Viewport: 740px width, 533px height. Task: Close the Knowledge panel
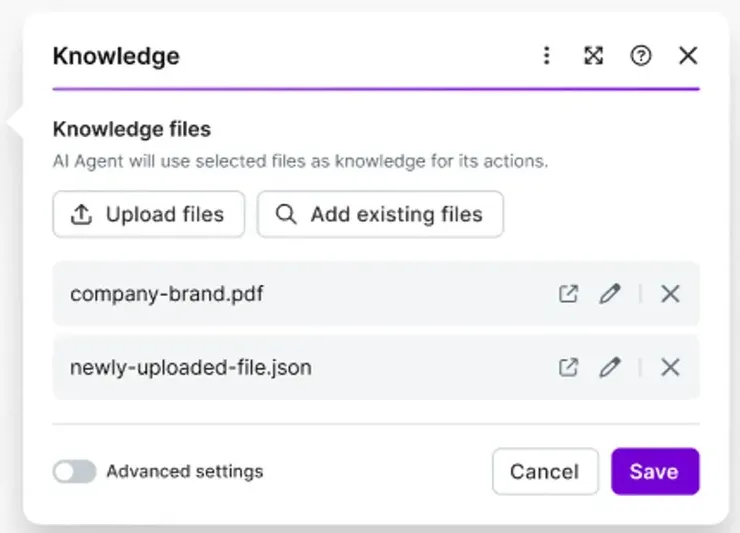click(x=688, y=56)
